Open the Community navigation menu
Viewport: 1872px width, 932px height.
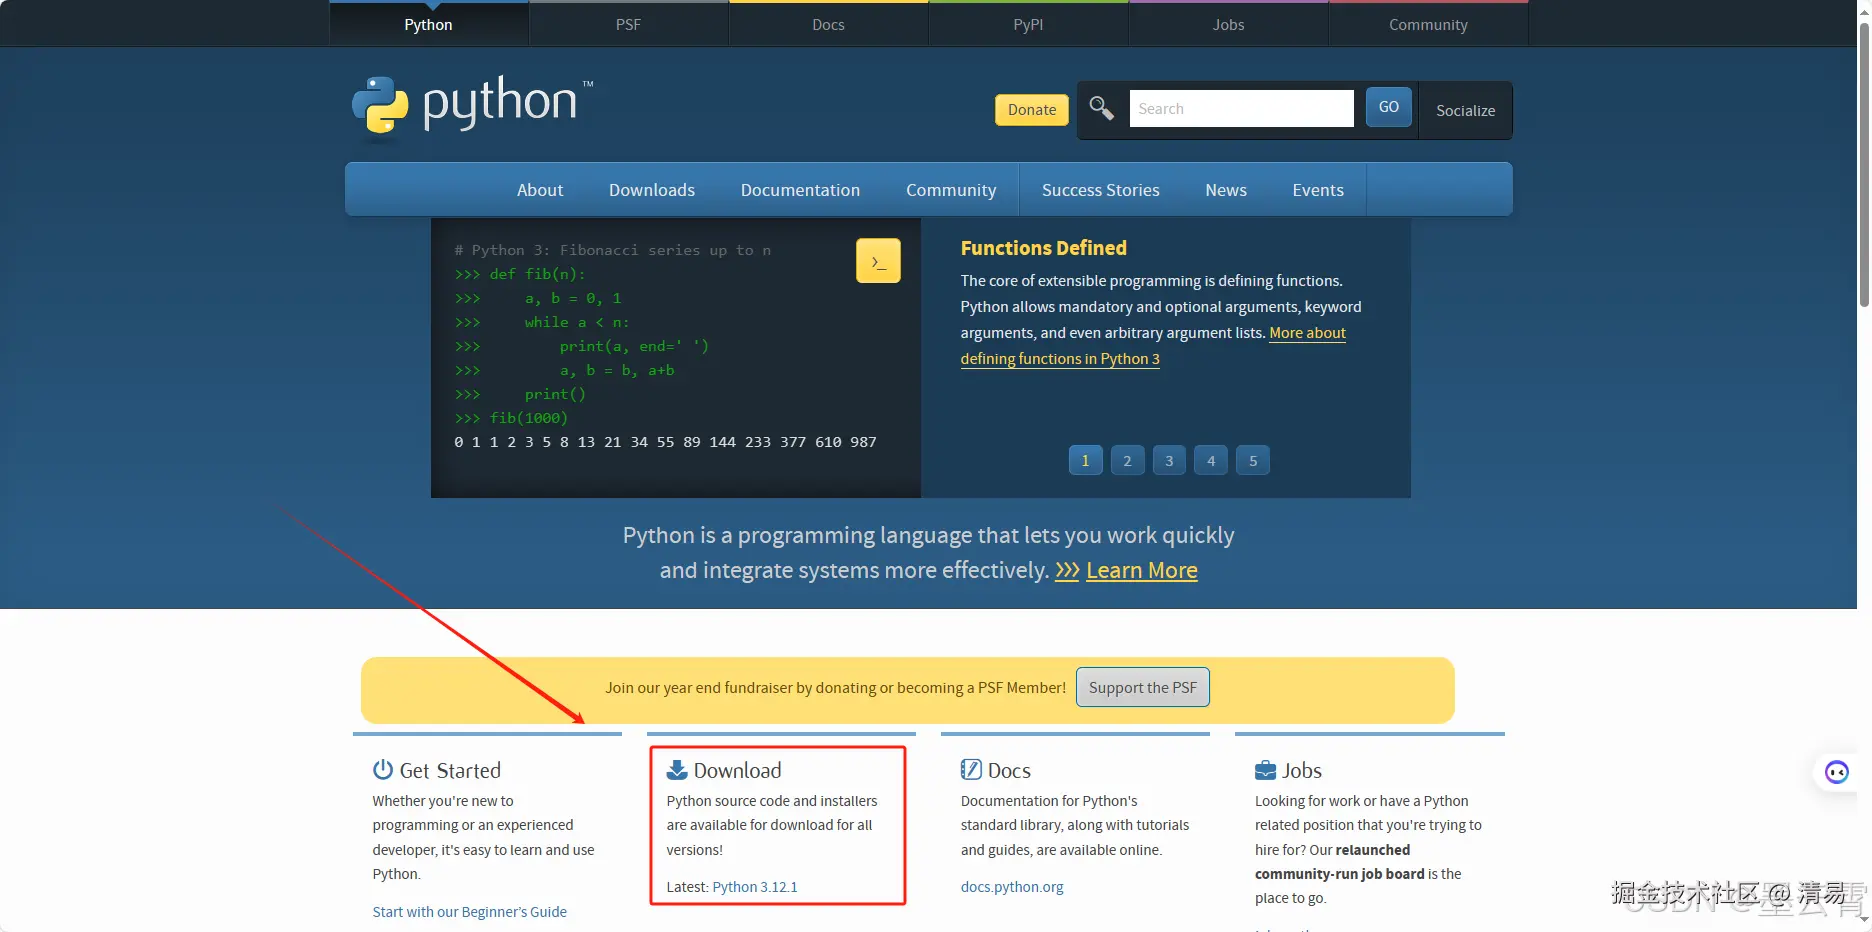click(x=951, y=190)
